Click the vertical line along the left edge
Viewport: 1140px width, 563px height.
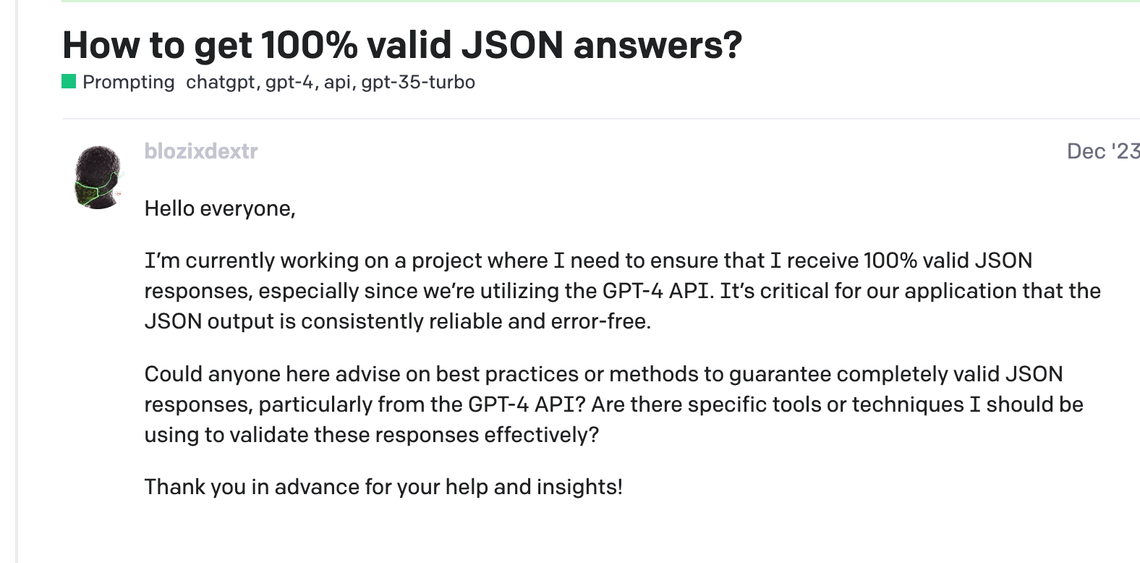[x=16, y=300]
